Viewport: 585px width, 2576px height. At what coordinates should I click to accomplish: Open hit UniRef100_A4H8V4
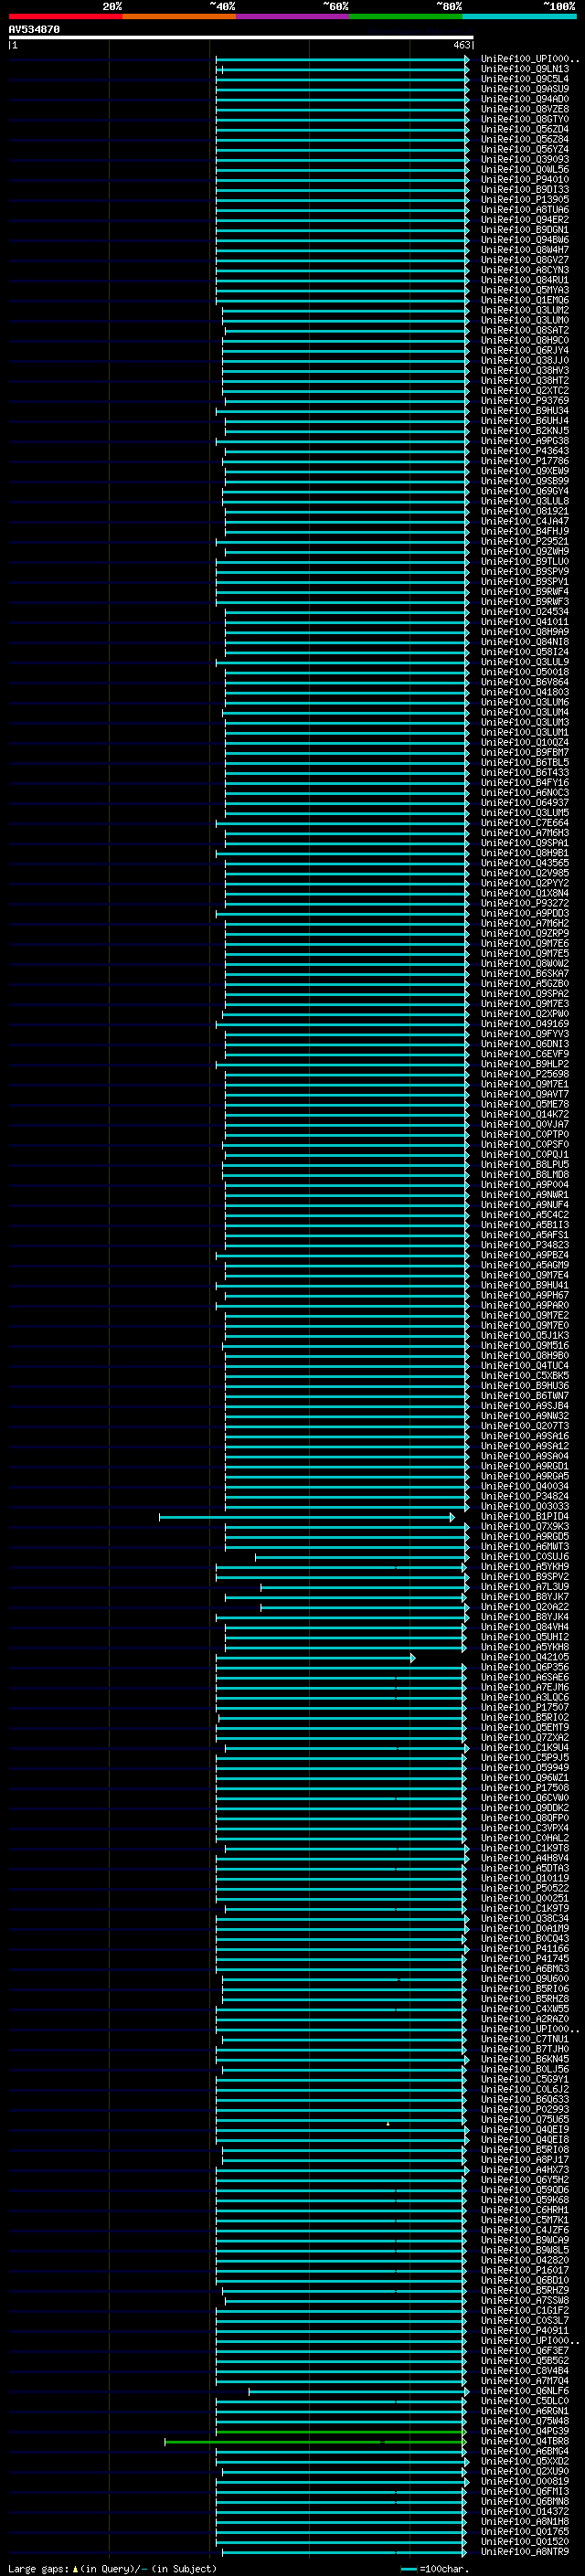coord(525,1858)
